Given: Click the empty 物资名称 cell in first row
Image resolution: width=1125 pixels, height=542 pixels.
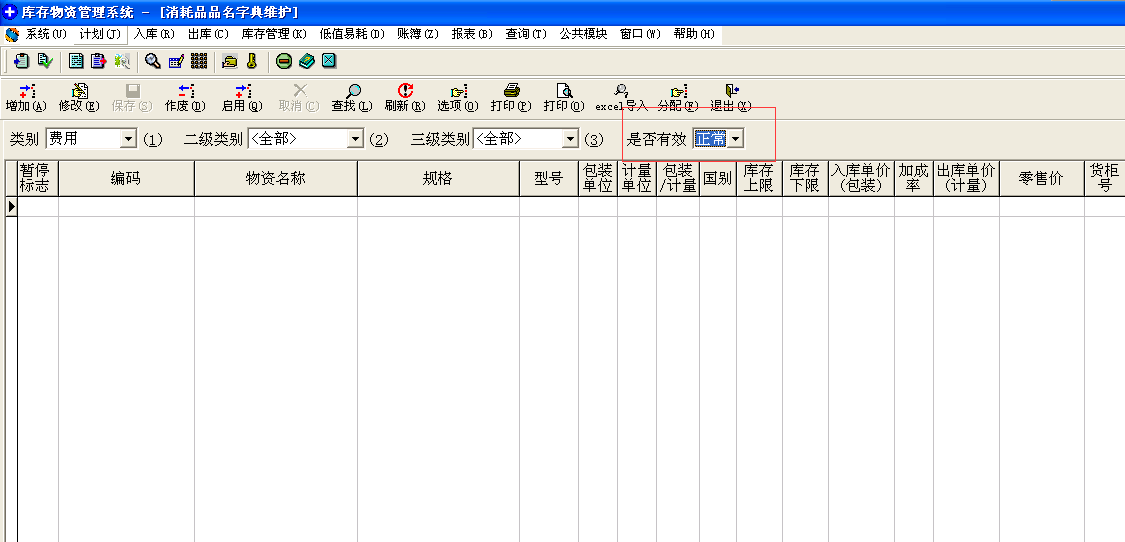Looking at the screenshot, I should pyautogui.click(x=276, y=207).
